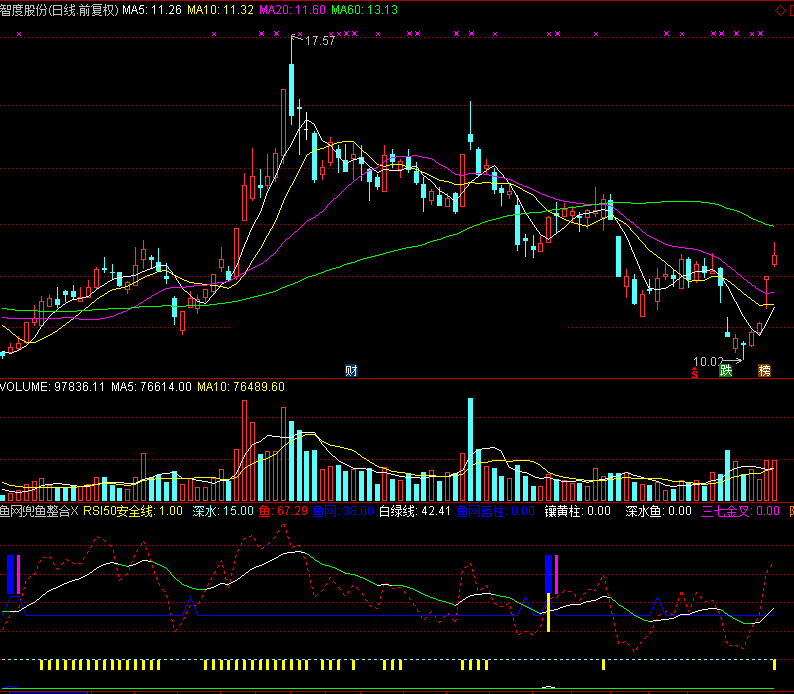Click the 智度股份(日线.前复权) chart title
Viewport: 794px width, 694px height.
(59, 10)
